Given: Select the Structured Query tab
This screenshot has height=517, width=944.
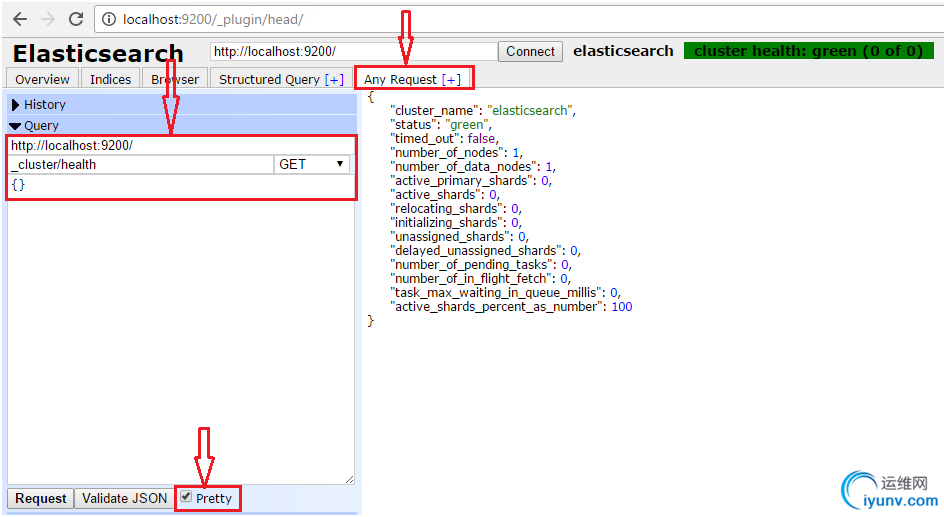Looking at the screenshot, I should pyautogui.click(x=269, y=79).
